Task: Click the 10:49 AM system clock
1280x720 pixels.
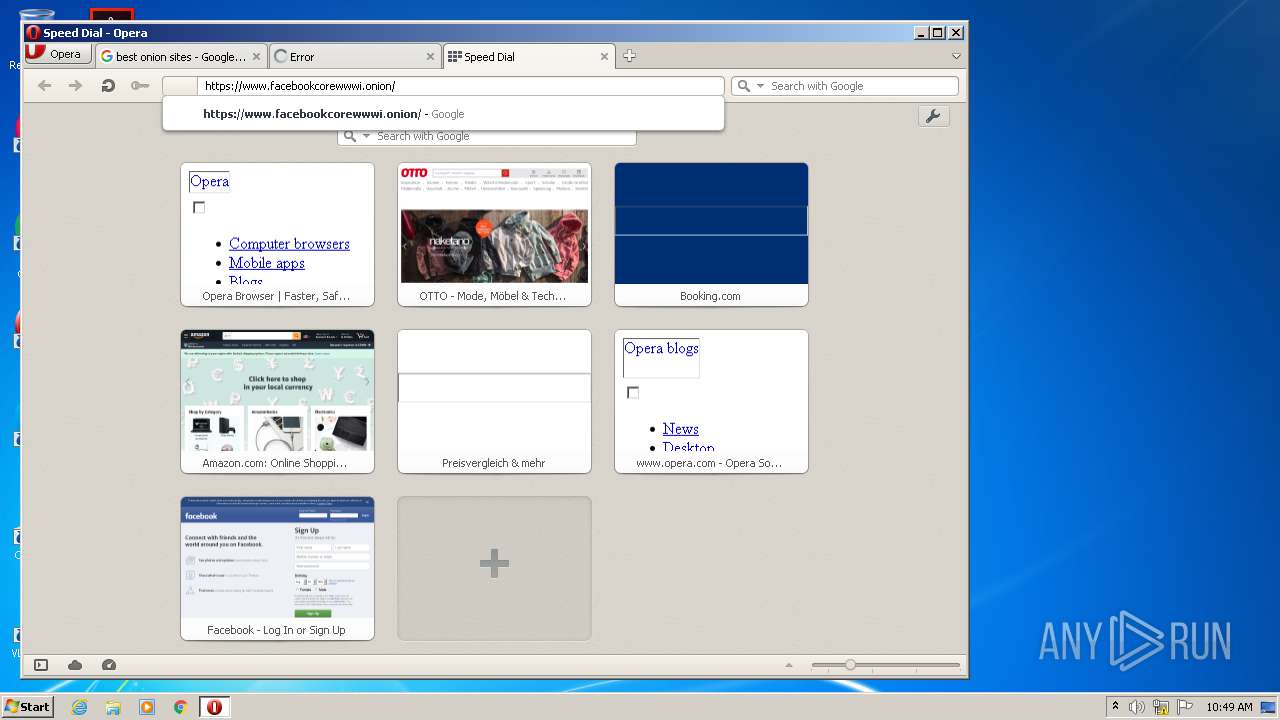Action: (1229, 707)
